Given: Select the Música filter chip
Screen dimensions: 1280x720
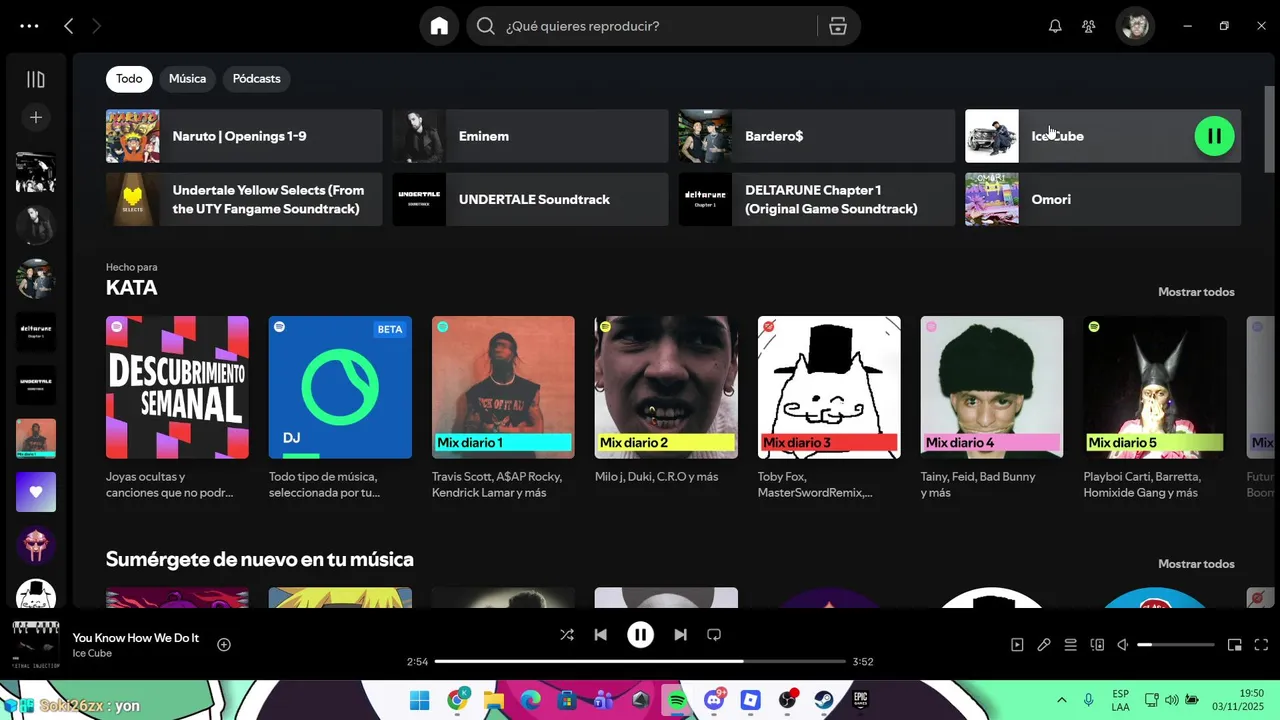Looking at the screenshot, I should [187, 79].
